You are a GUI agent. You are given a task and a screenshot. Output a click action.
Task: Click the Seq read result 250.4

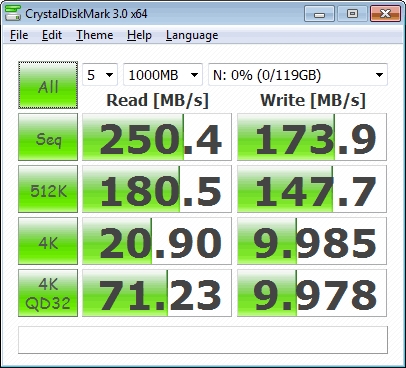pyautogui.click(x=157, y=137)
